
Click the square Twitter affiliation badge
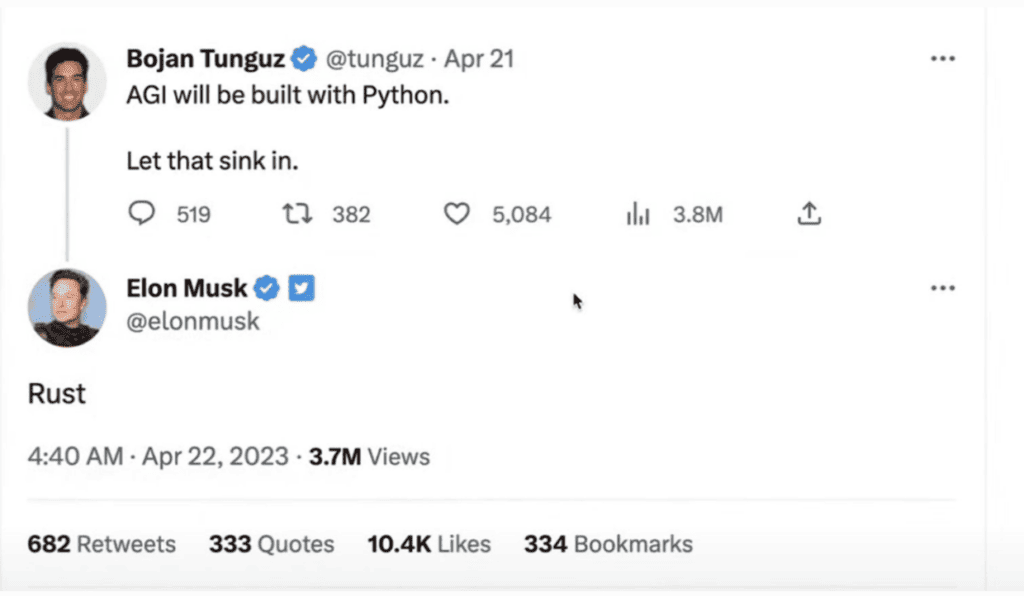[x=301, y=289]
